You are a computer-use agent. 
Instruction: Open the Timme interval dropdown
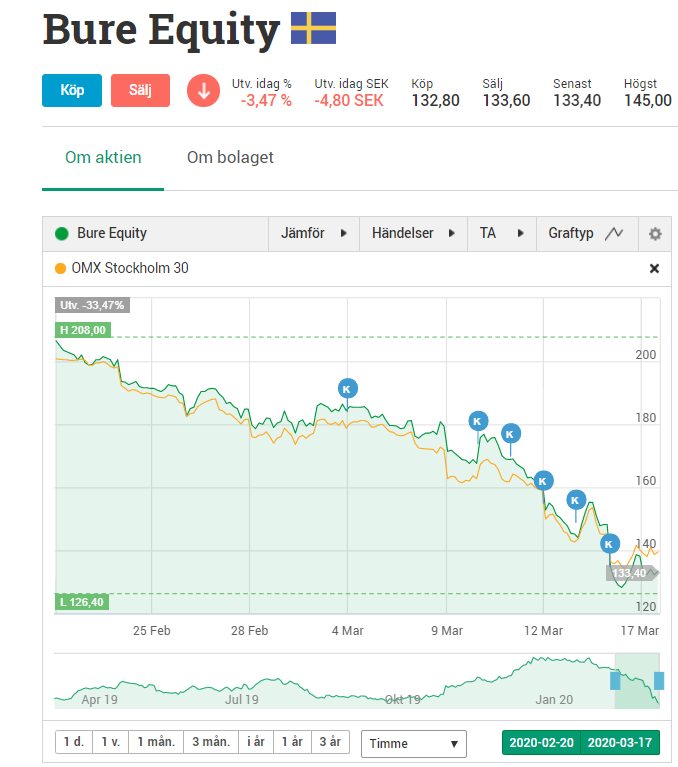[x=414, y=744]
